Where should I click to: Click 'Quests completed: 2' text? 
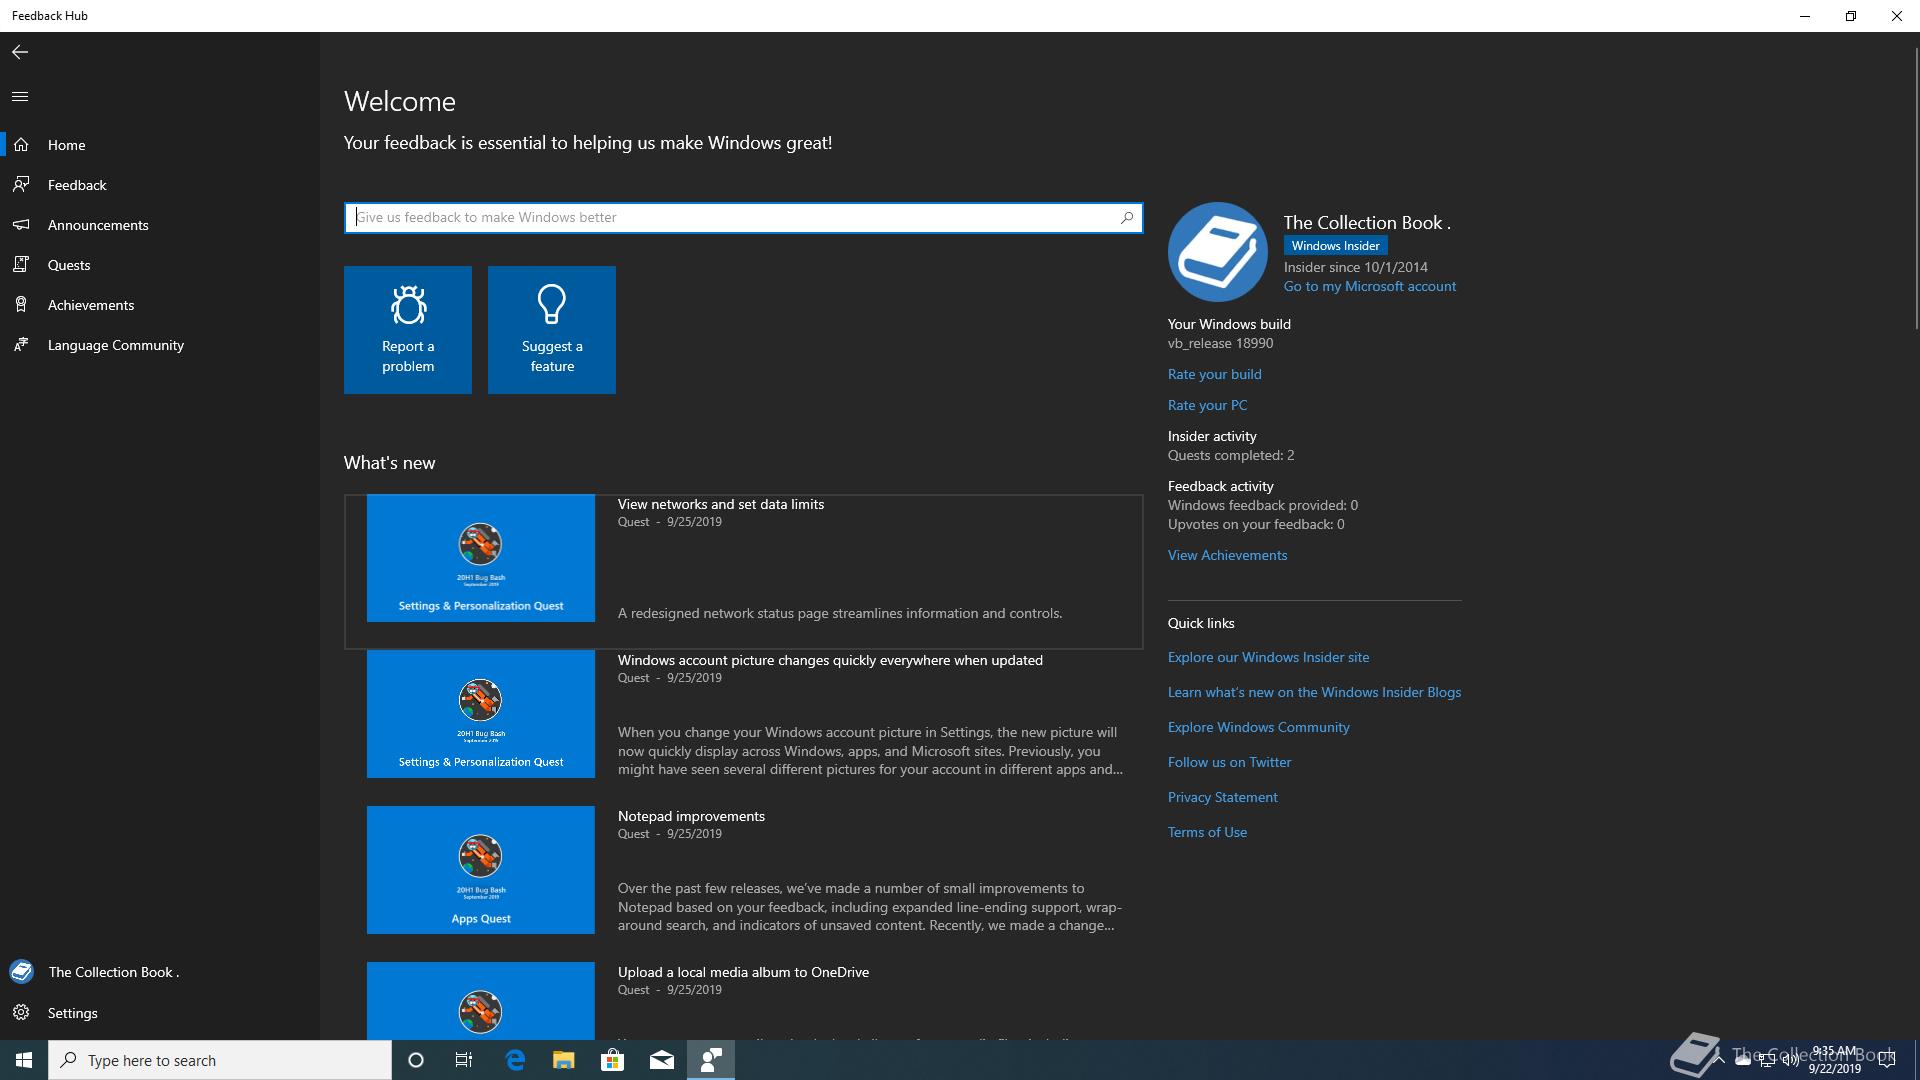[1231, 455]
